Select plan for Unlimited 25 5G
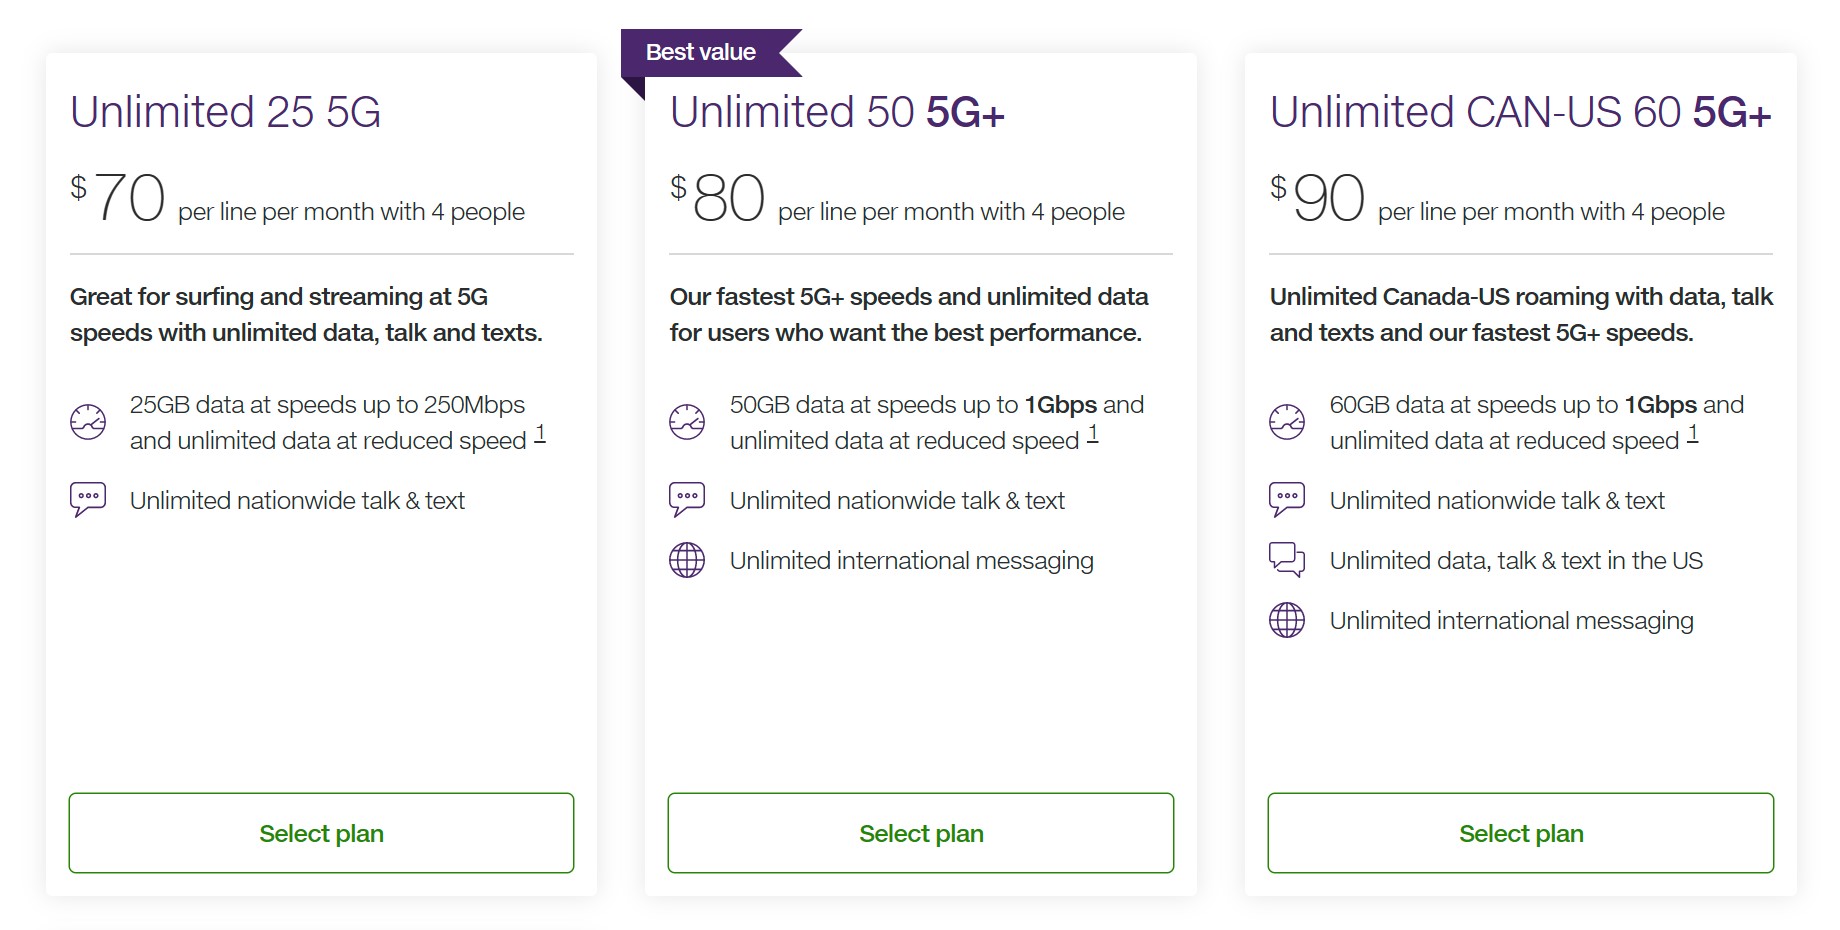This screenshot has width=1840, height=930. [x=321, y=833]
